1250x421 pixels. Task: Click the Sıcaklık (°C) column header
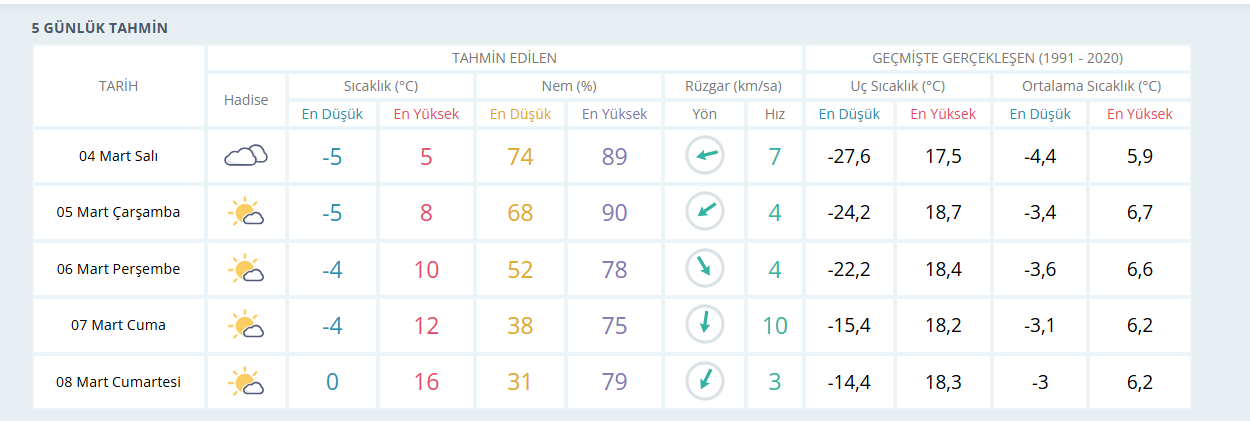click(380, 86)
